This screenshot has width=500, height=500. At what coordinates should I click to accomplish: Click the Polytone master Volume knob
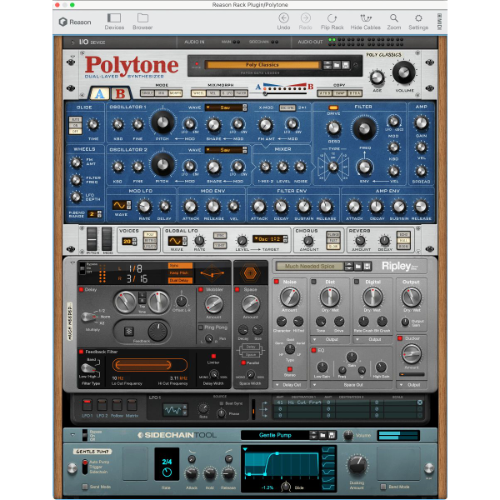point(404,72)
